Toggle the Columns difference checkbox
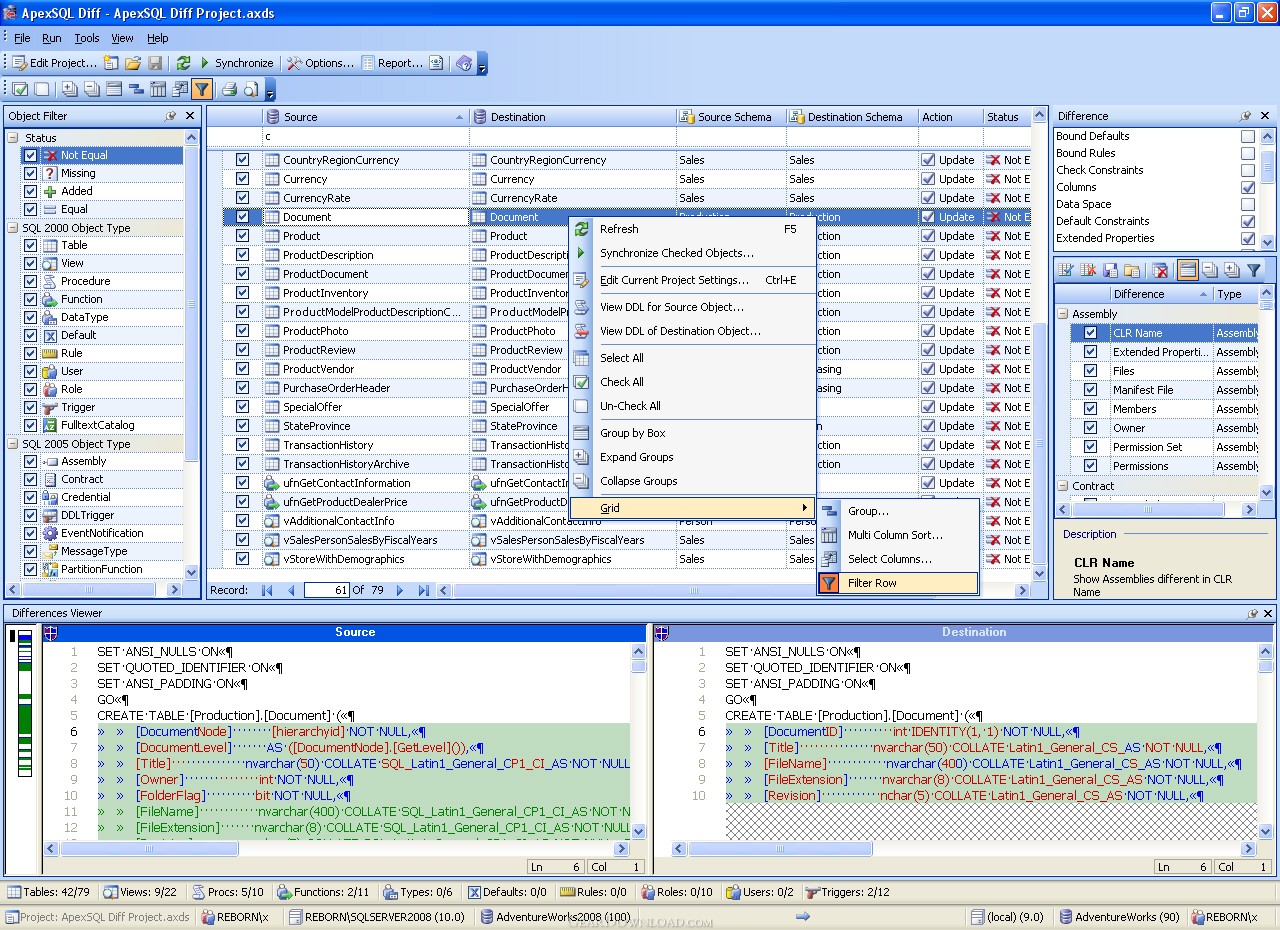This screenshot has height=930, width=1280. click(1248, 187)
